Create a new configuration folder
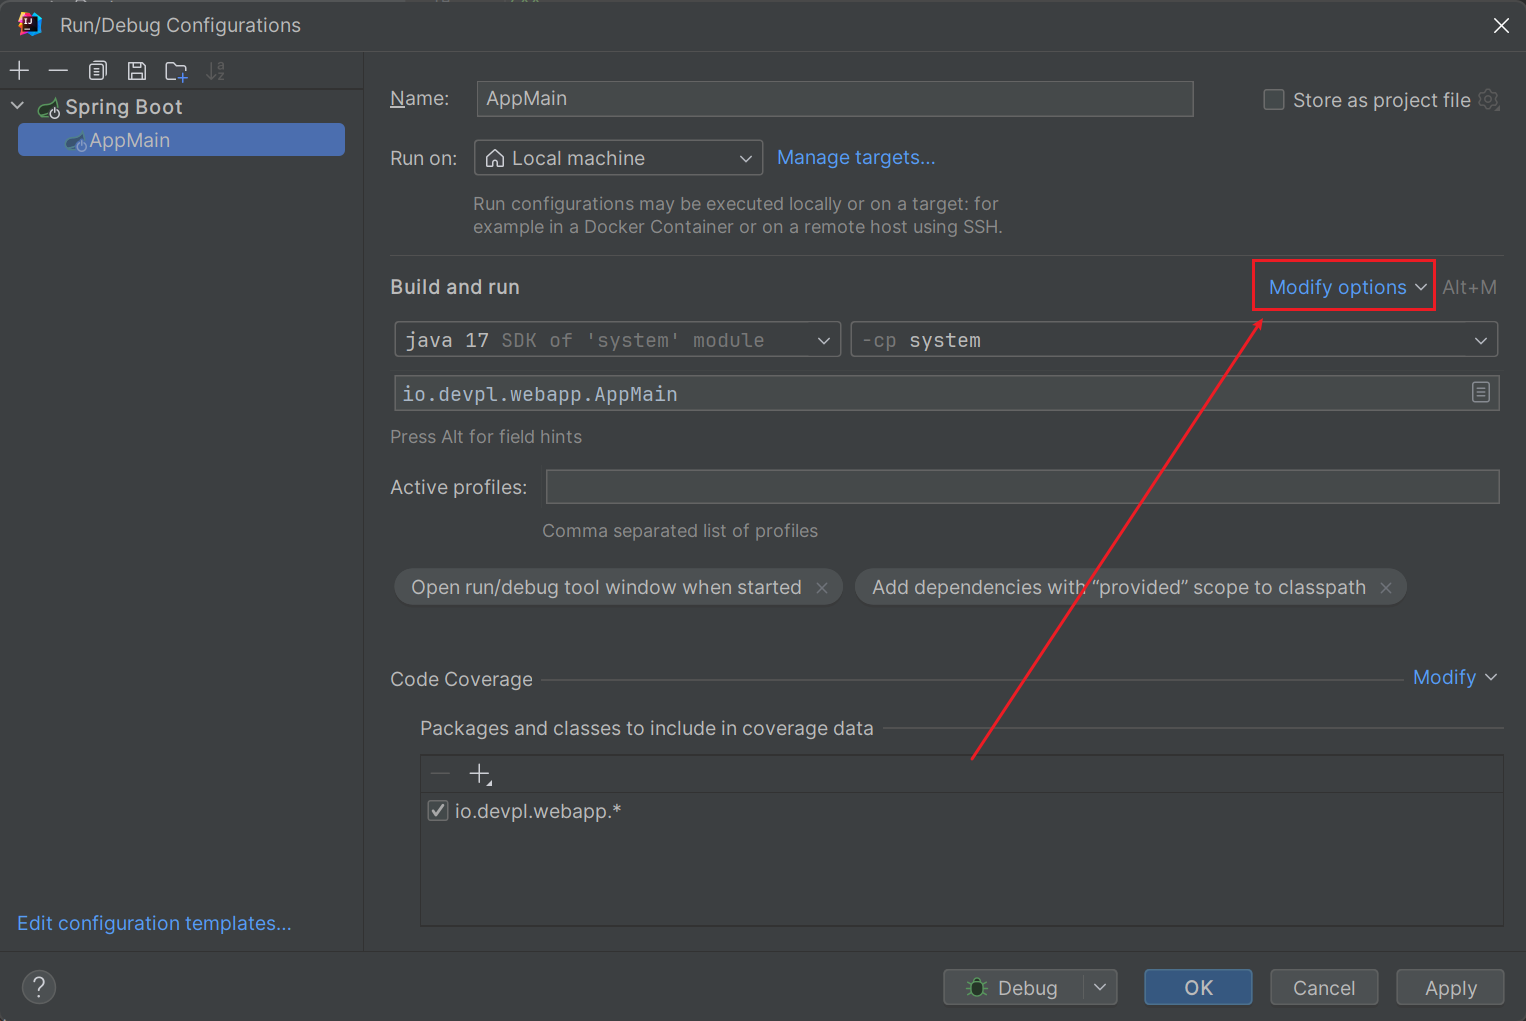The width and height of the screenshot is (1526, 1021). click(176, 70)
